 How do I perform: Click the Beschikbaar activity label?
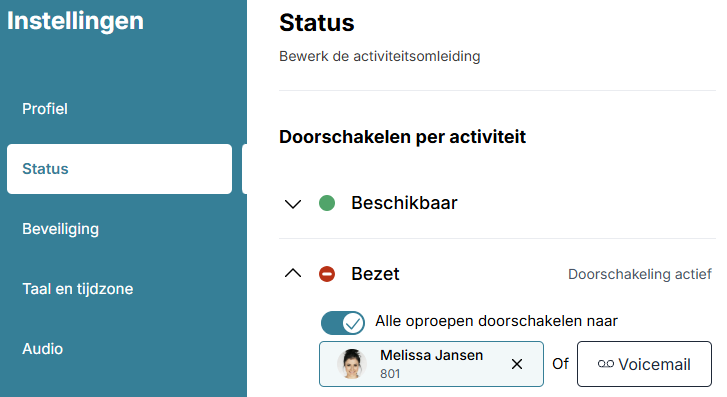[x=404, y=203]
